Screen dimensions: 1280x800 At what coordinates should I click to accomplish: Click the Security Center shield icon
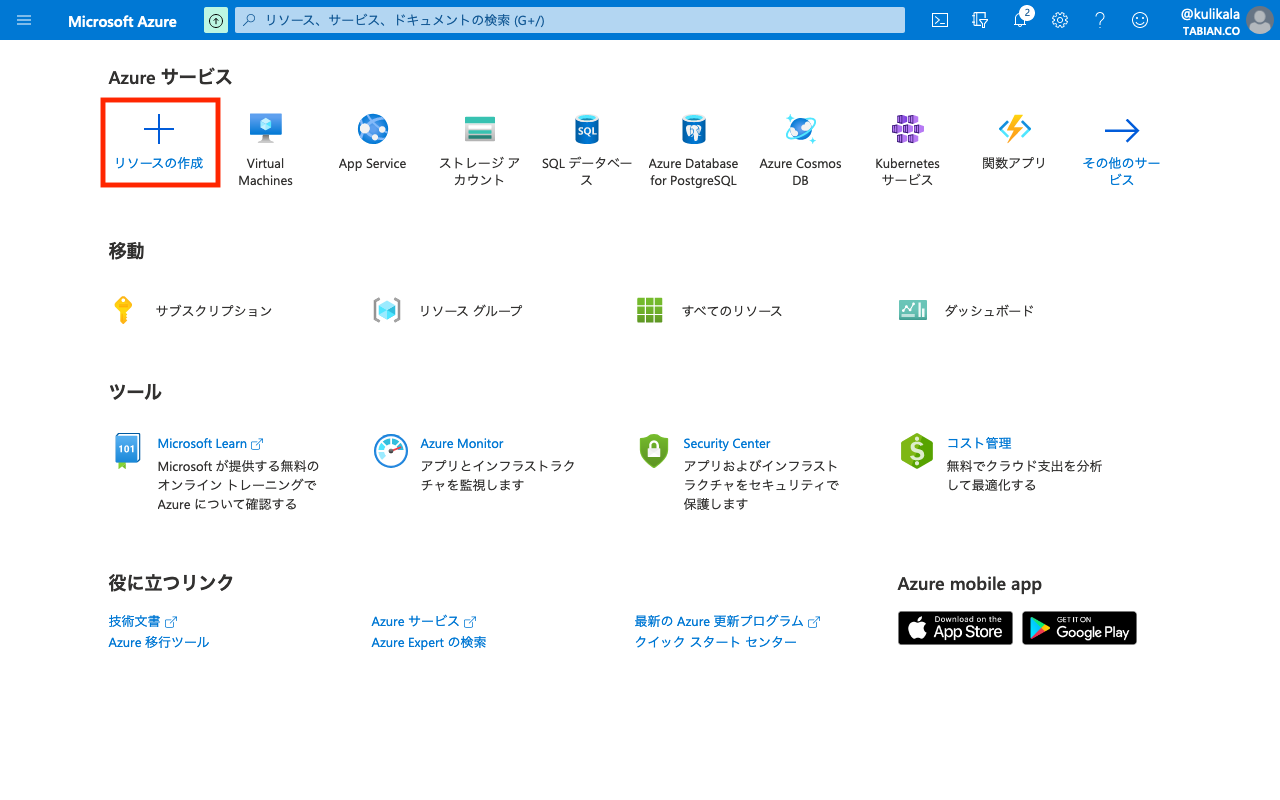653,450
